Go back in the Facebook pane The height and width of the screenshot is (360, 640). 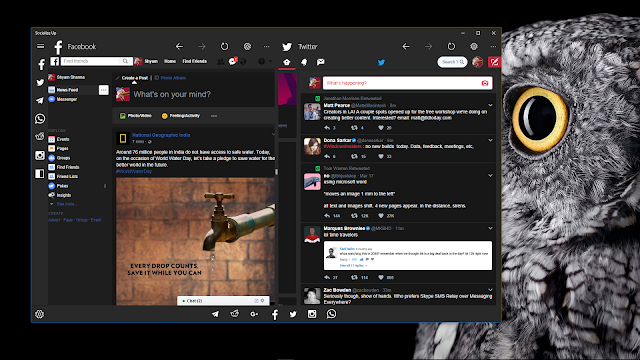[x=179, y=47]
